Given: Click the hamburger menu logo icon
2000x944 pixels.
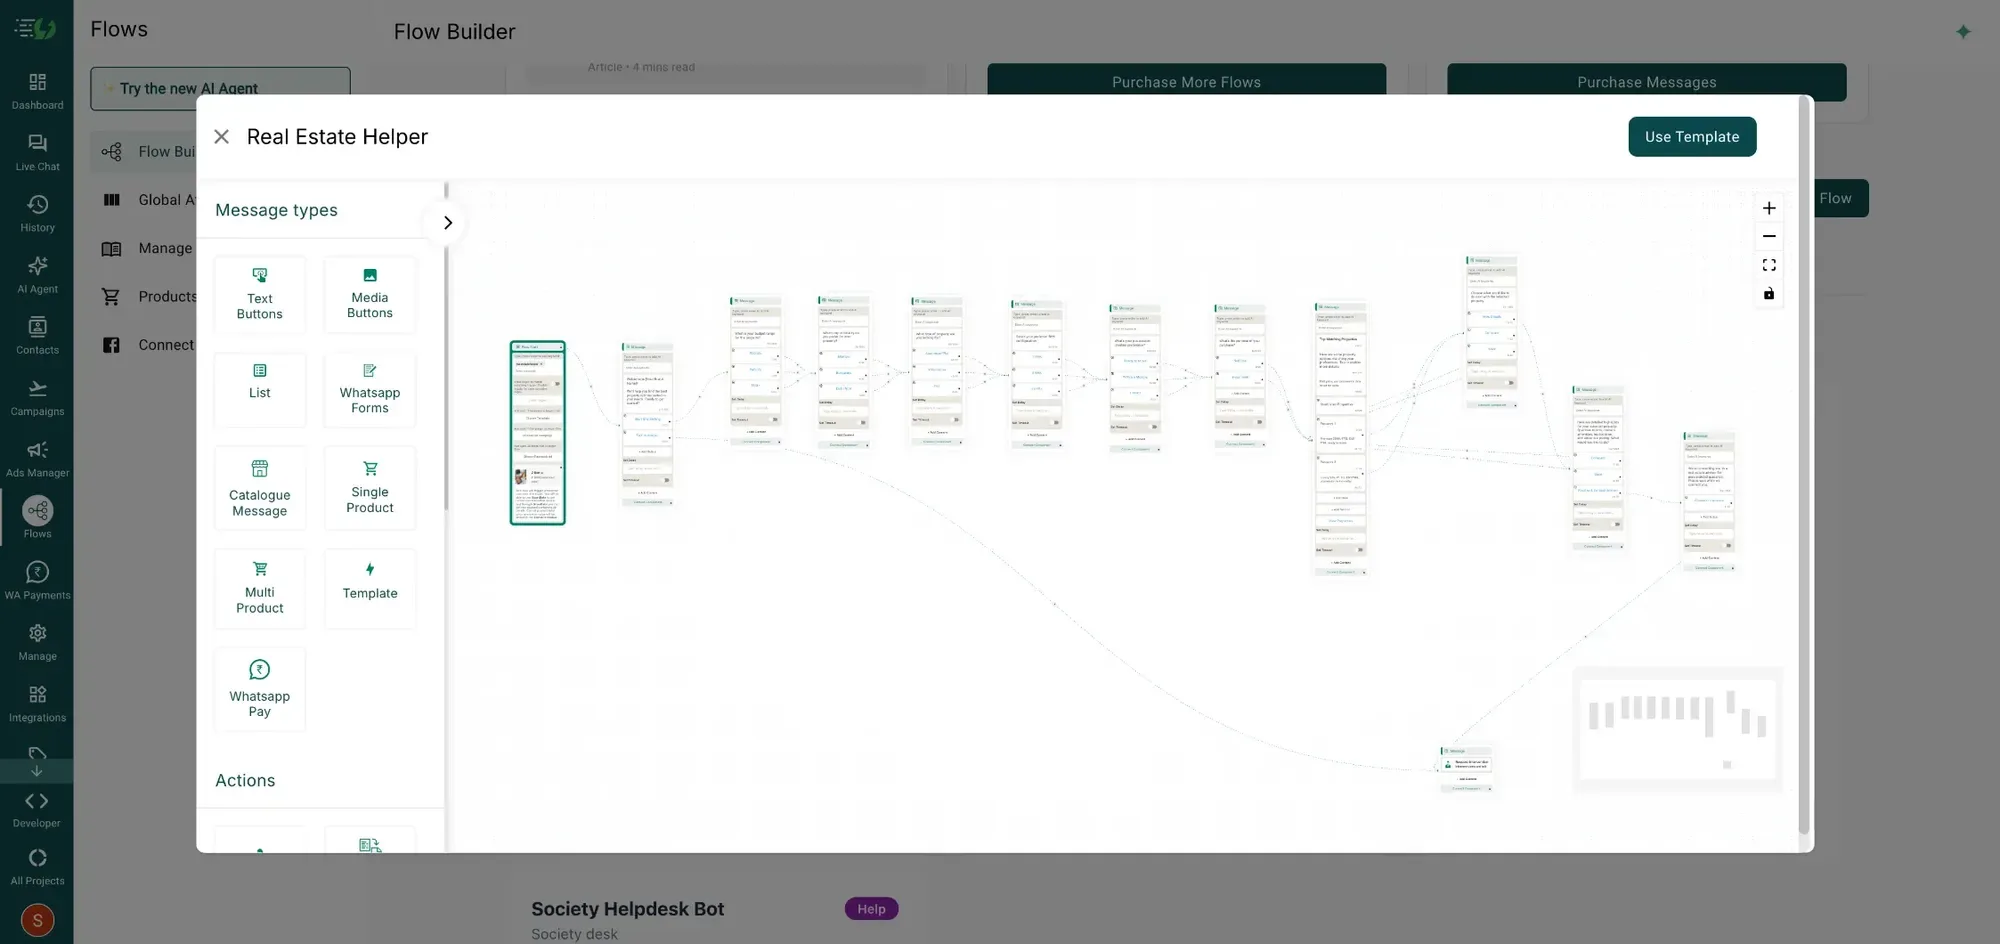Looking at the screenshot, I should (x=35, y=28).
